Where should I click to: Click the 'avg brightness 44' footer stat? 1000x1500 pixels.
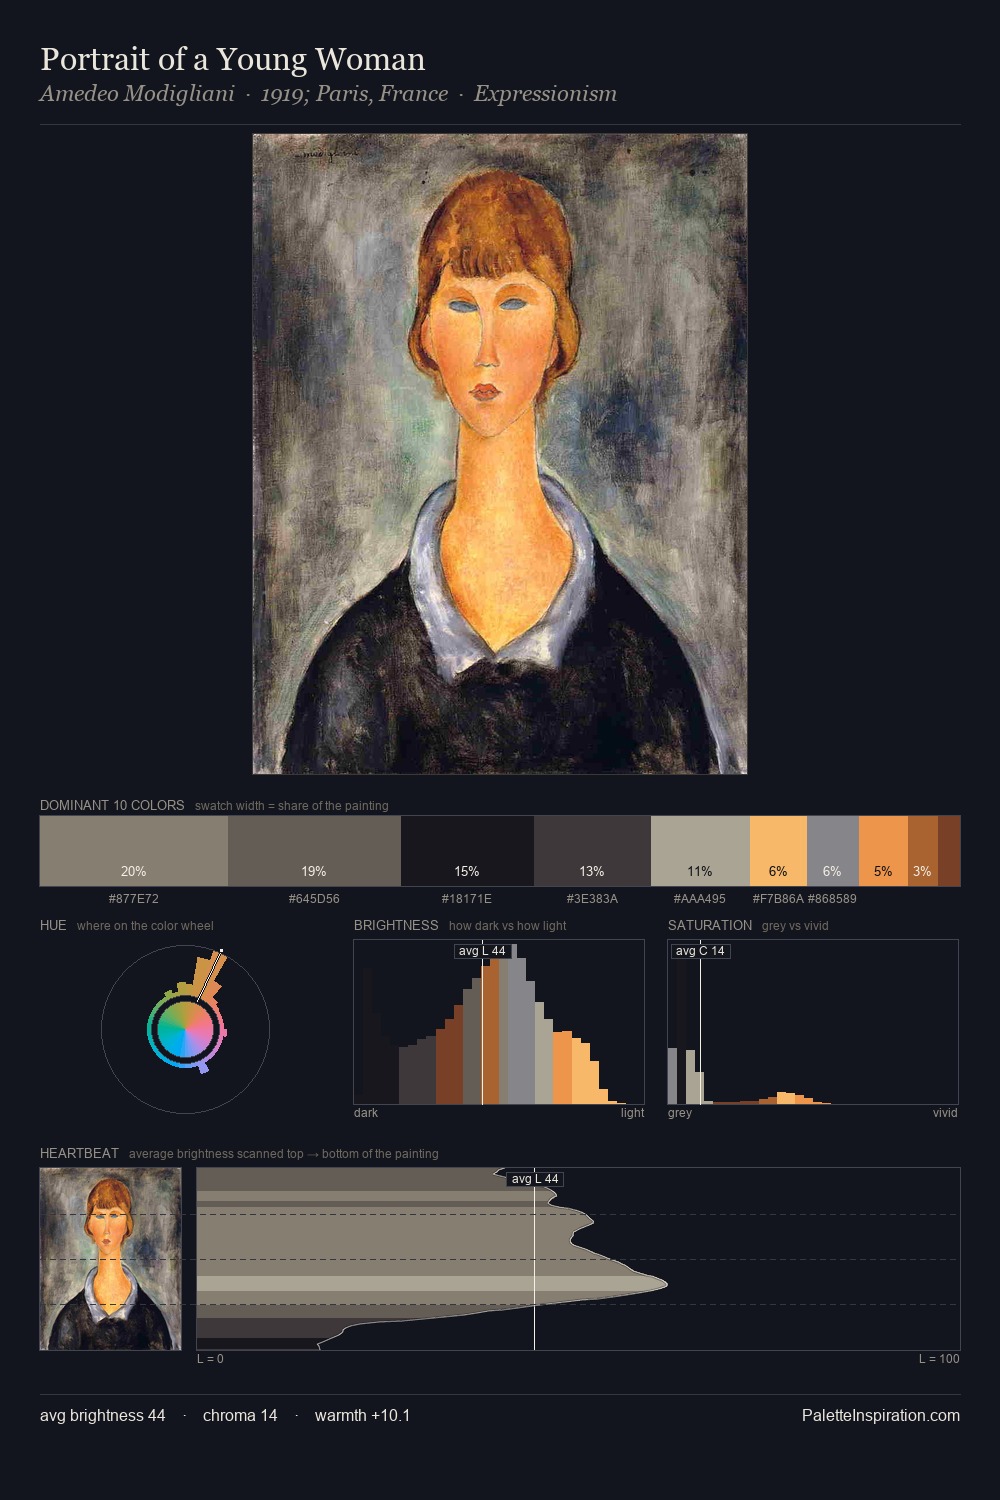point(103,1416)
